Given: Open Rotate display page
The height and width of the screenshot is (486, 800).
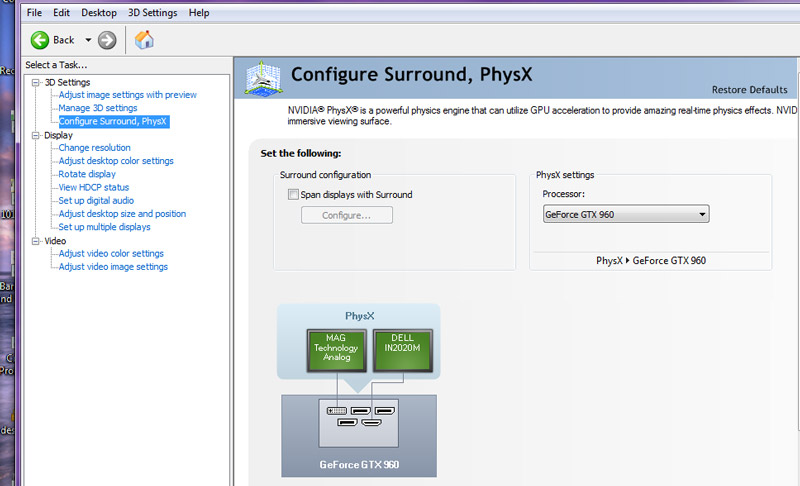Looking at the screenshot, I should 87,174.
